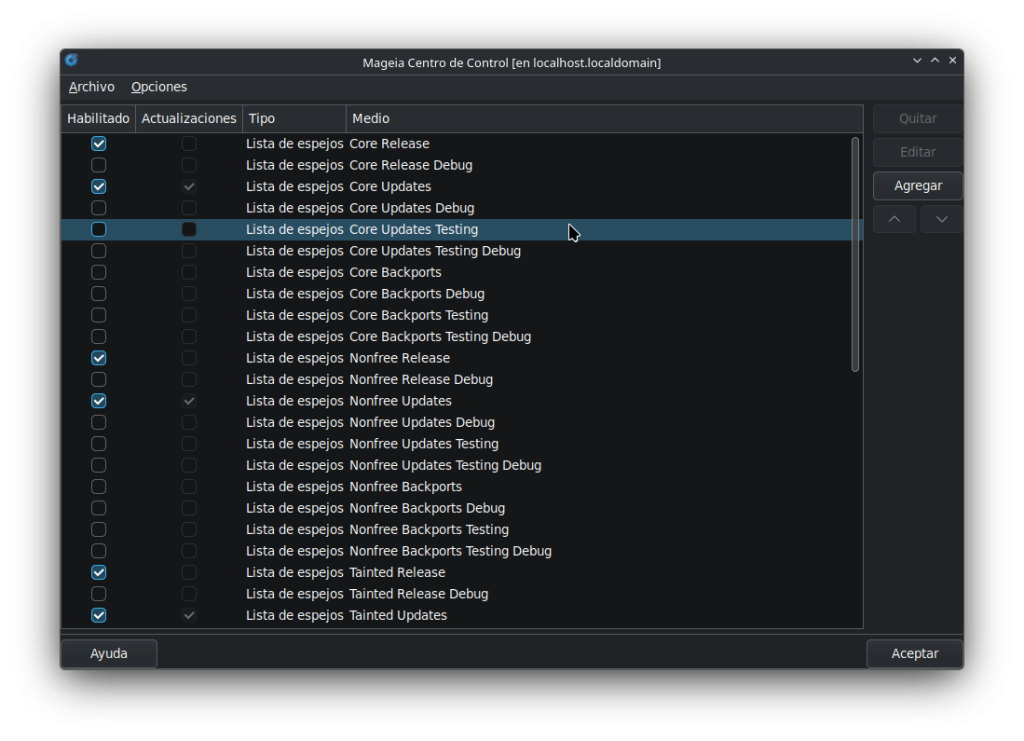
Task: Click the Tipo column header
Action: [294, 119]
